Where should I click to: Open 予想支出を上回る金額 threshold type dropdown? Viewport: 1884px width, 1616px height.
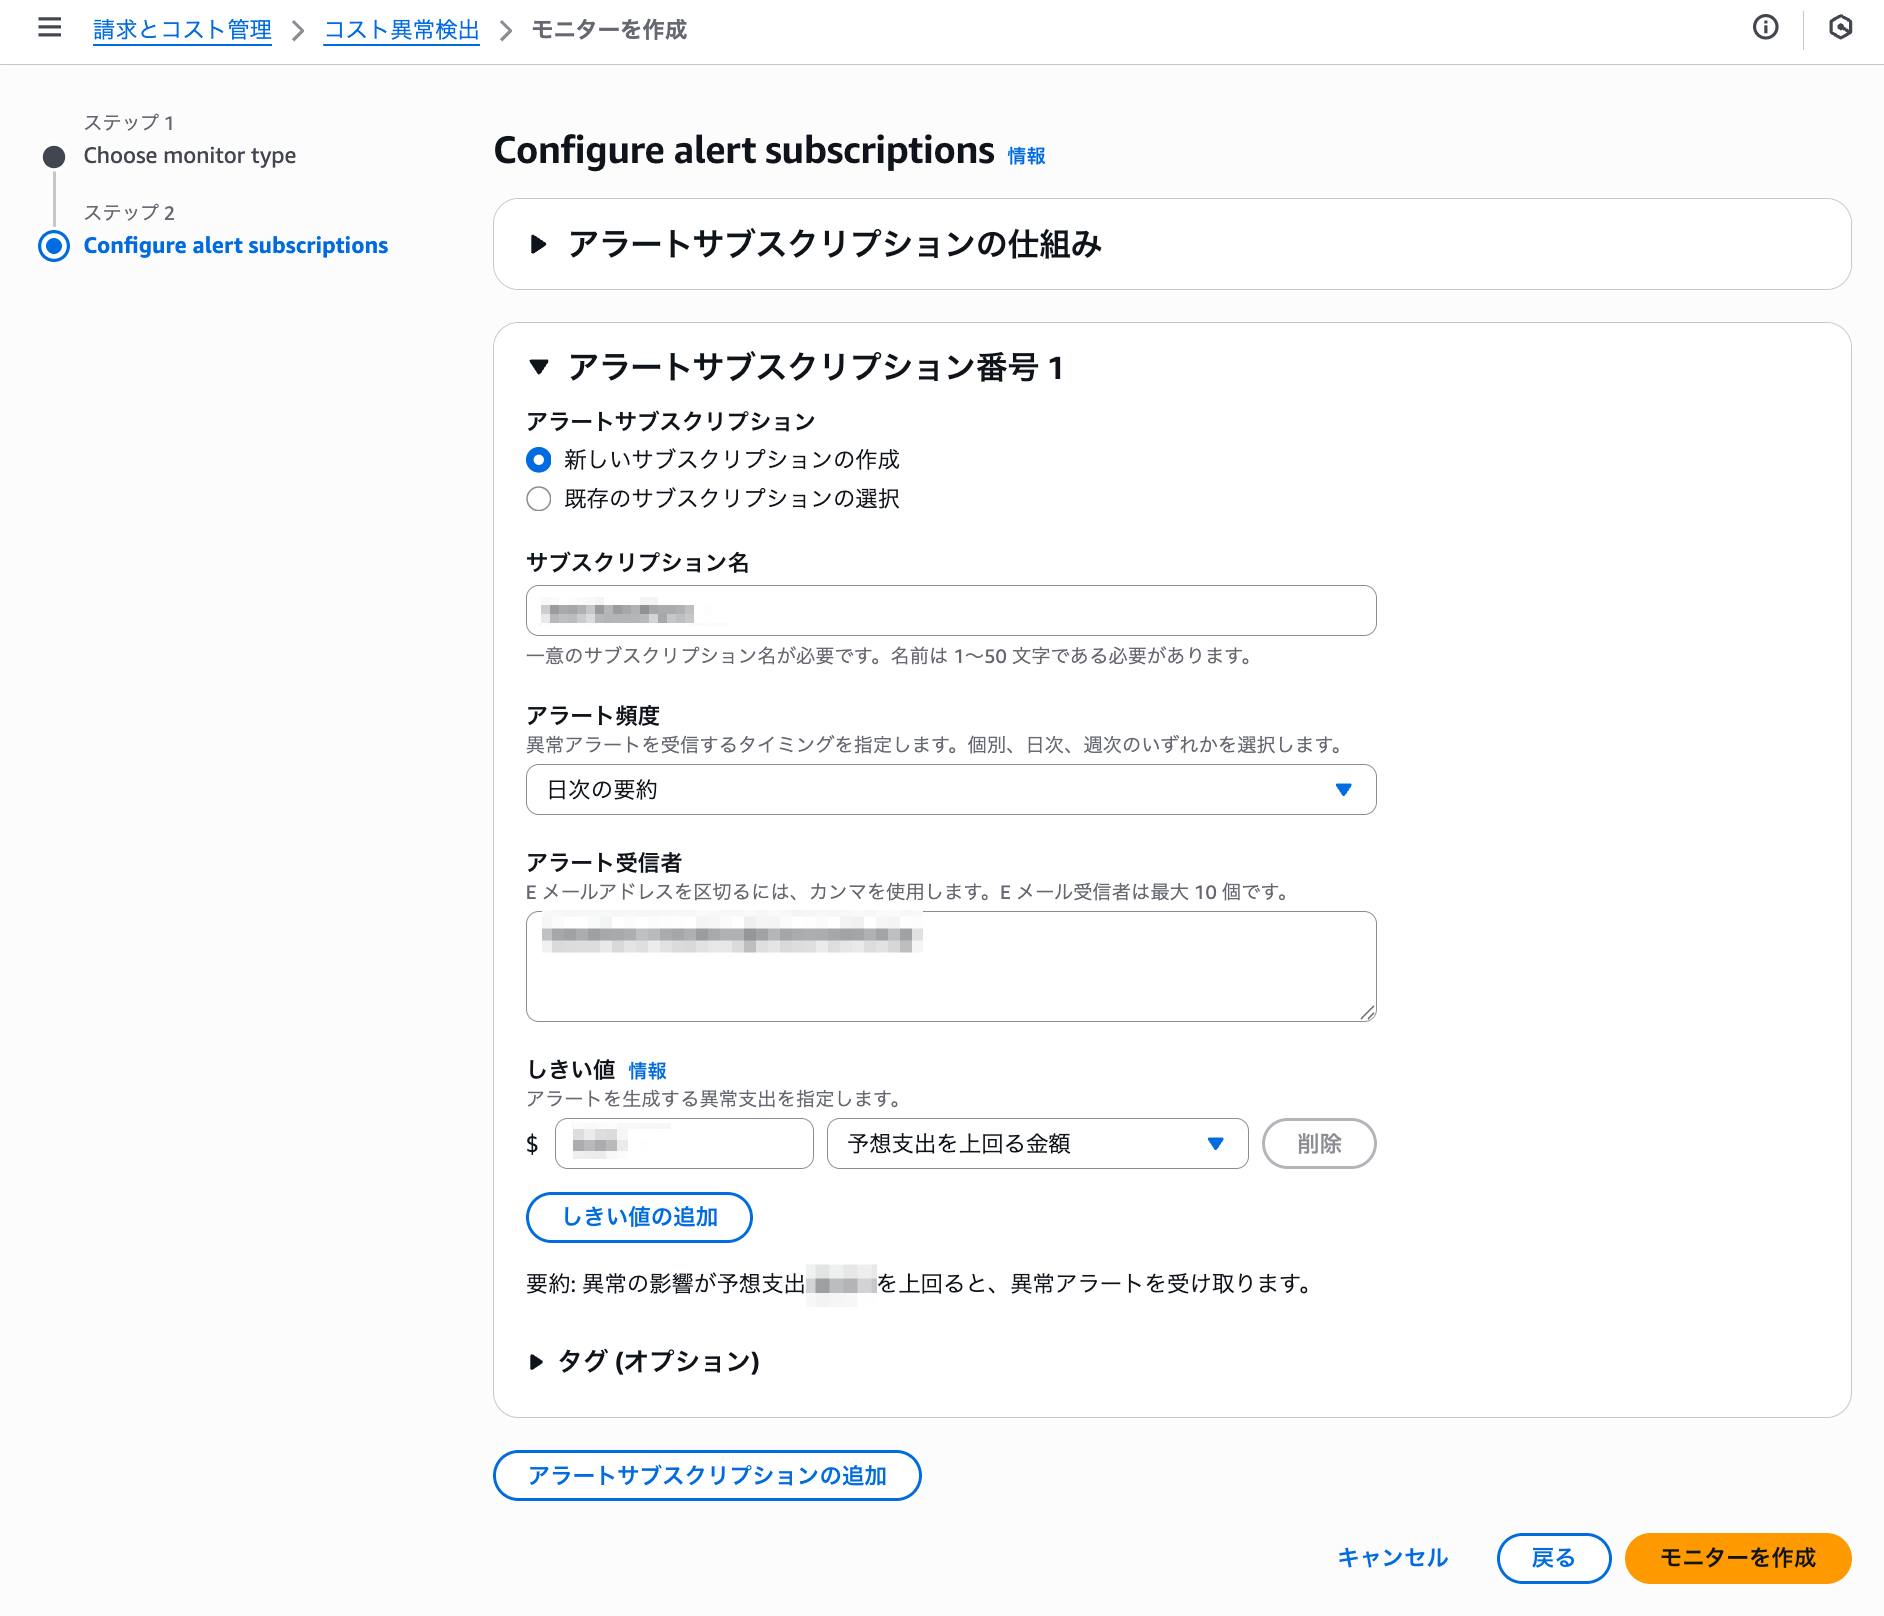(1036, 1144)
